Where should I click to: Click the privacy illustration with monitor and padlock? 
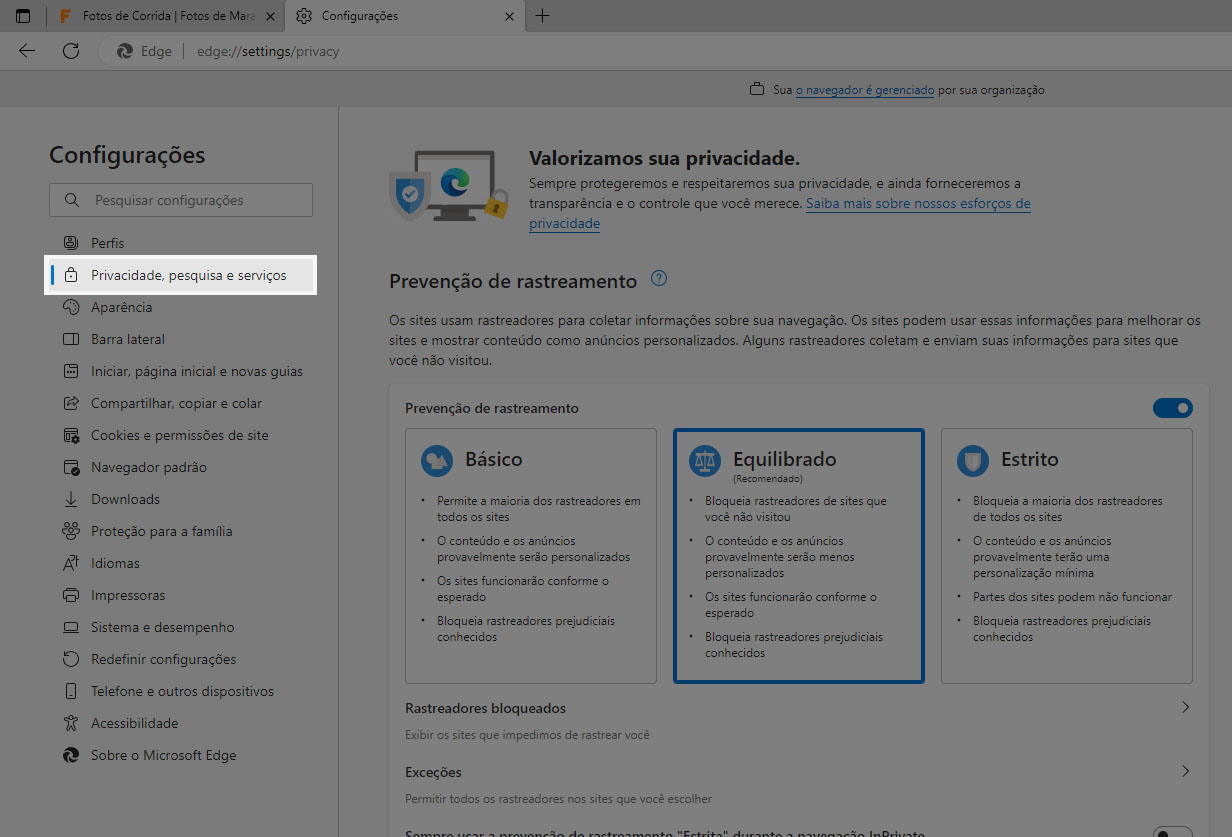pos(448,186)
